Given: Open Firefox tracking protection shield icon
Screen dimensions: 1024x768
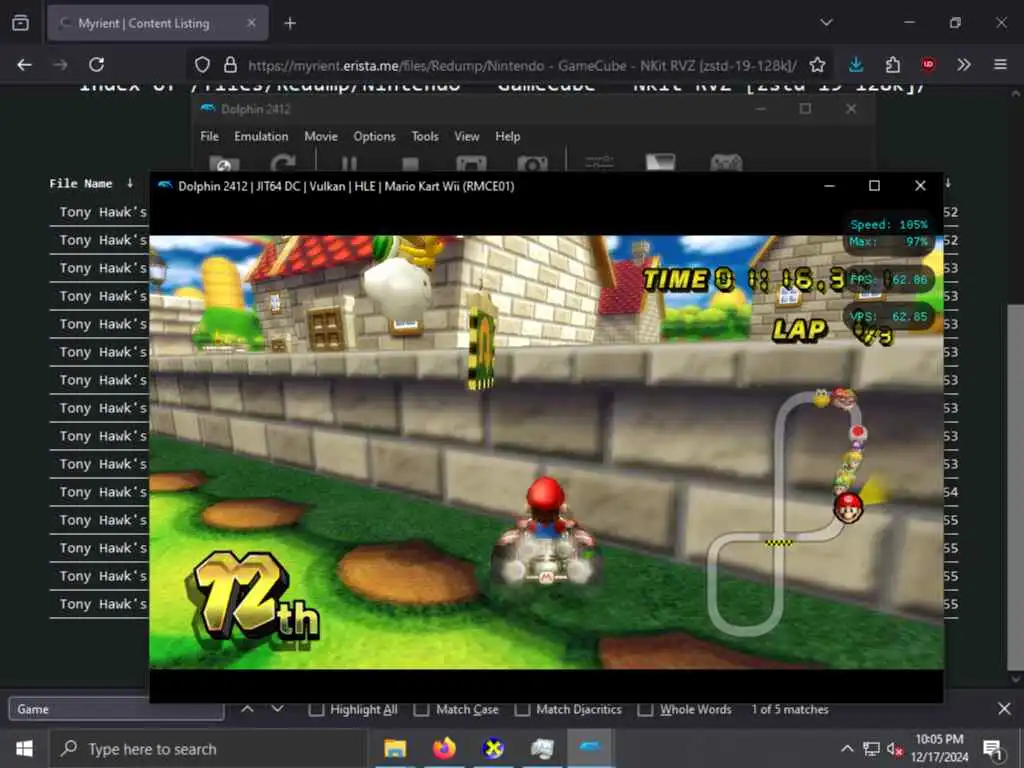Looking at the screenshot, I should click(202, 65).
